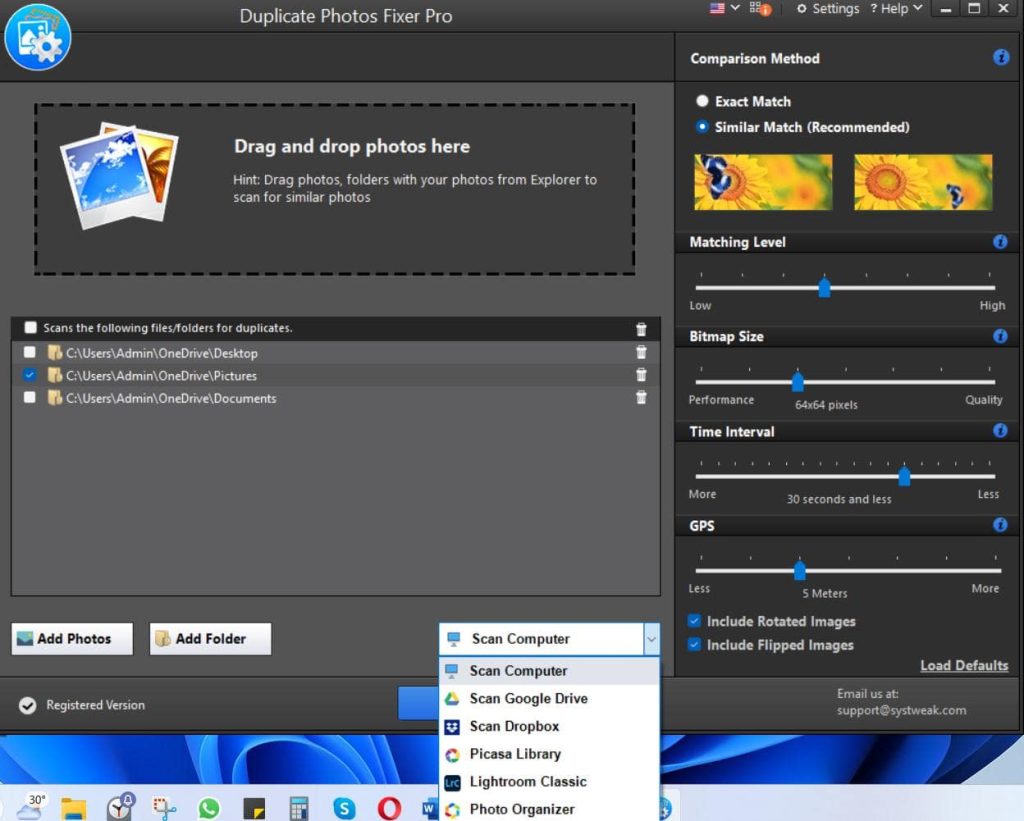Open the clock alarm app in taskbar
Screen dimensions: 1024x821
coord(120,807)
